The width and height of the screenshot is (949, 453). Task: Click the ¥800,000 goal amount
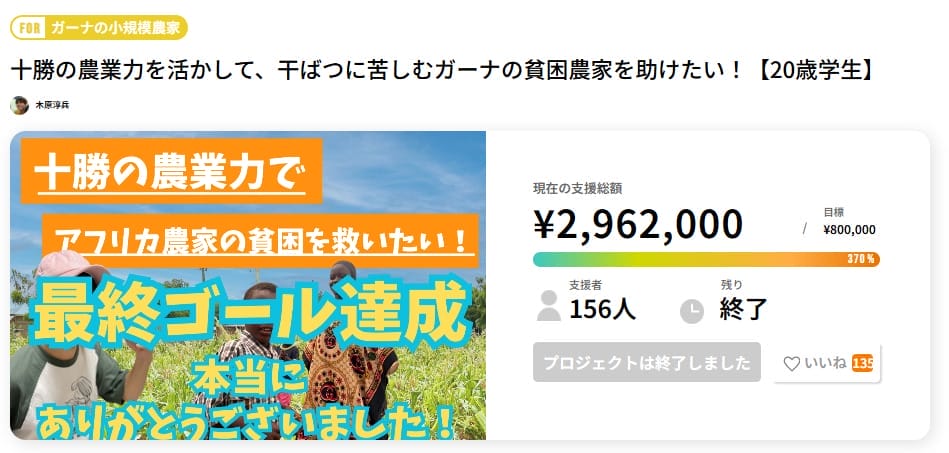pos(849,229)
